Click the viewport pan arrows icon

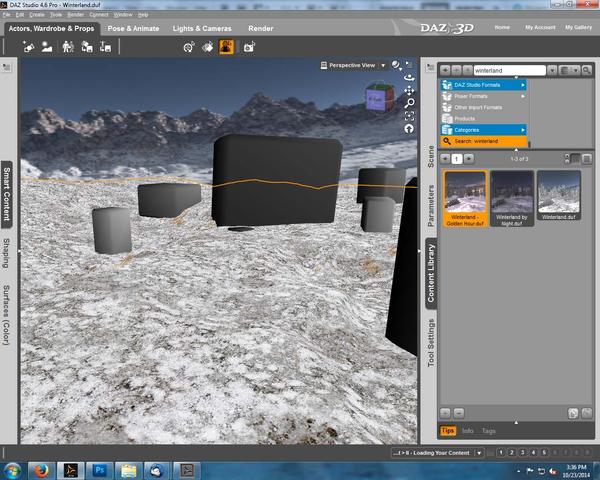coord(409,90)
